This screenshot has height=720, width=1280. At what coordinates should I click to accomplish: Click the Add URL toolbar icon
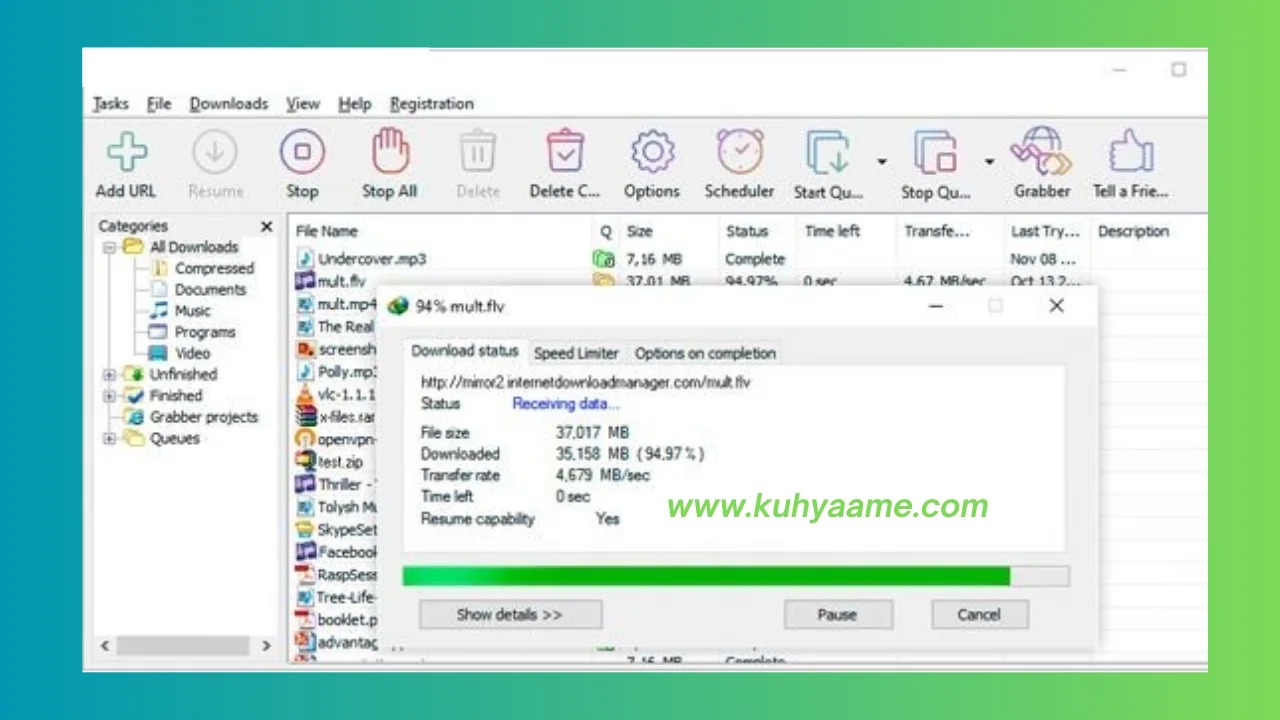(x=126, y=153)
